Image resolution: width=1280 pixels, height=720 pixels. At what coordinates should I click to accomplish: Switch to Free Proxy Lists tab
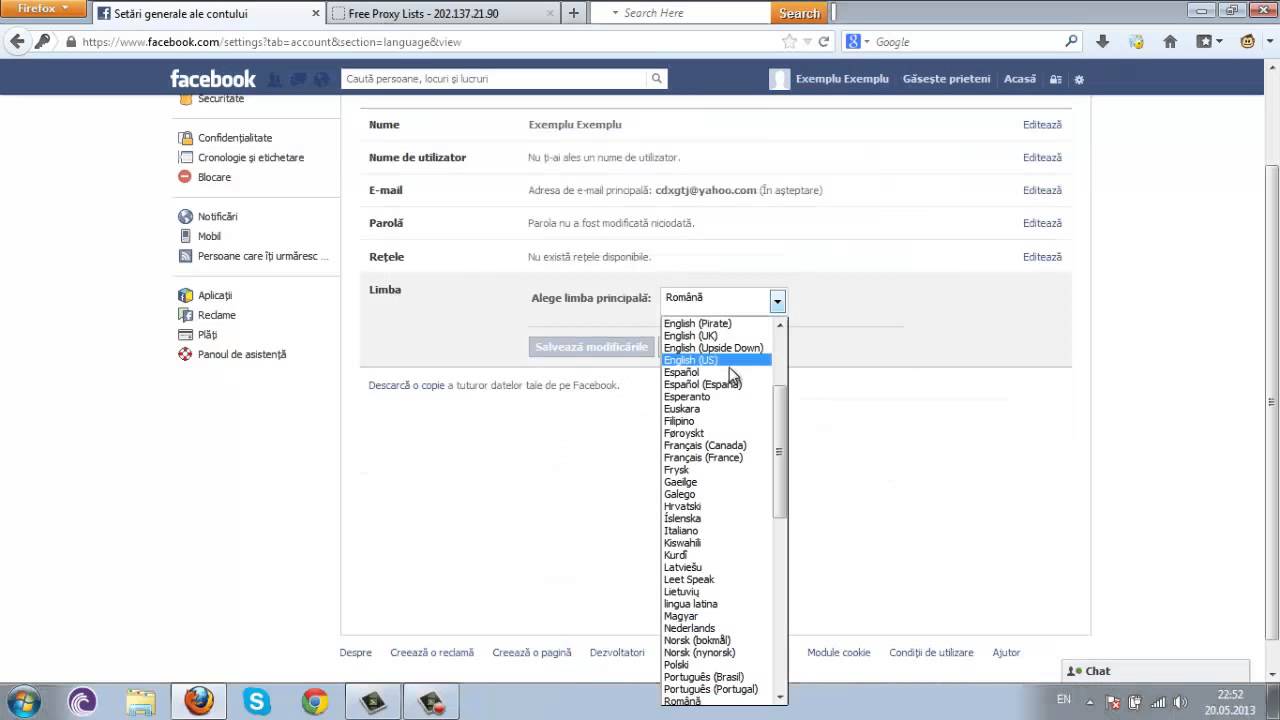(443, 14)
